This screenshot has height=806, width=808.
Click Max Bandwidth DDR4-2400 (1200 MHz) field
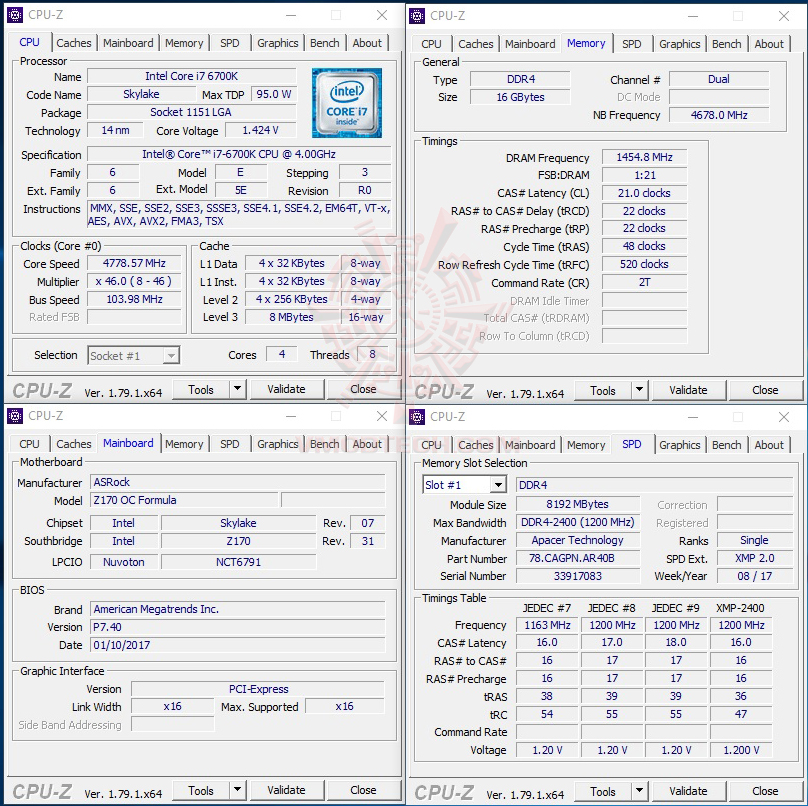pos(578,522)
